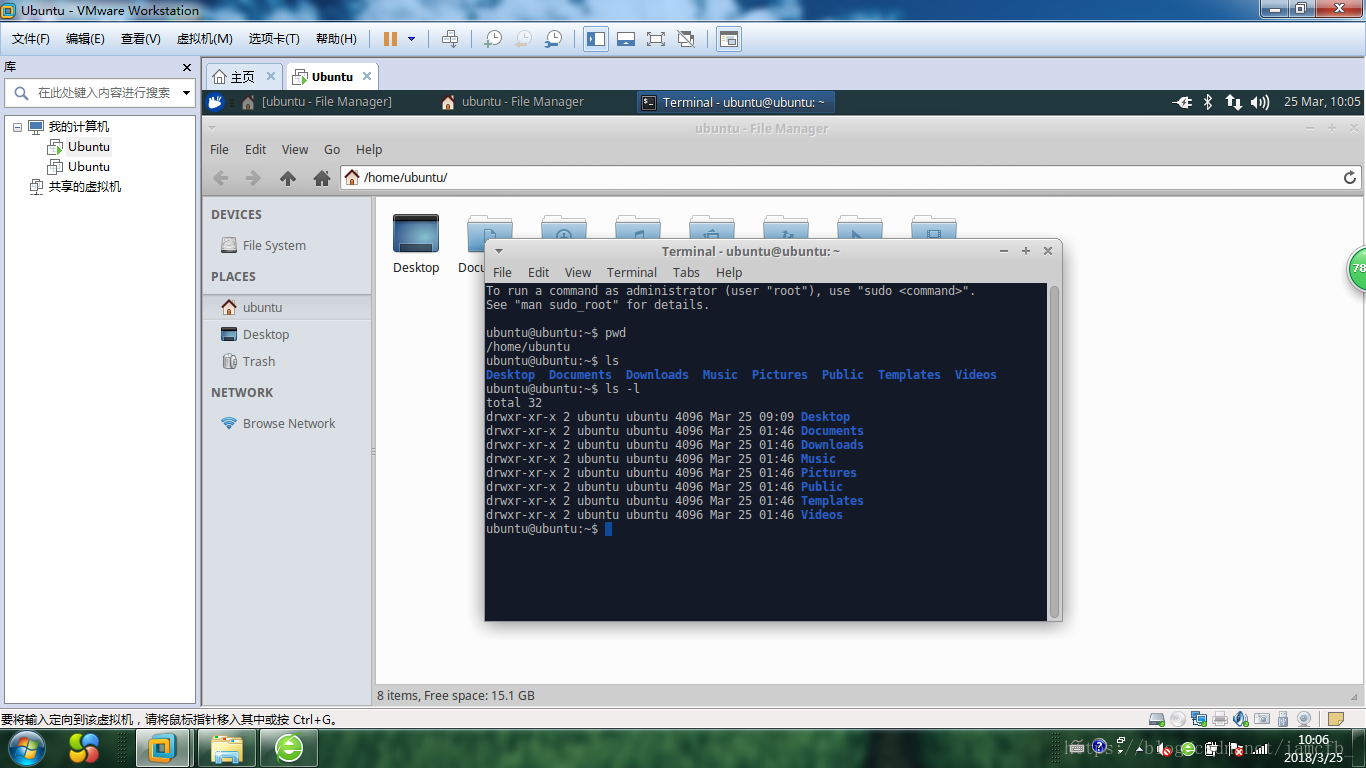
Task: Open the Terminal menu in terminal window
Action: pos(631,272)
